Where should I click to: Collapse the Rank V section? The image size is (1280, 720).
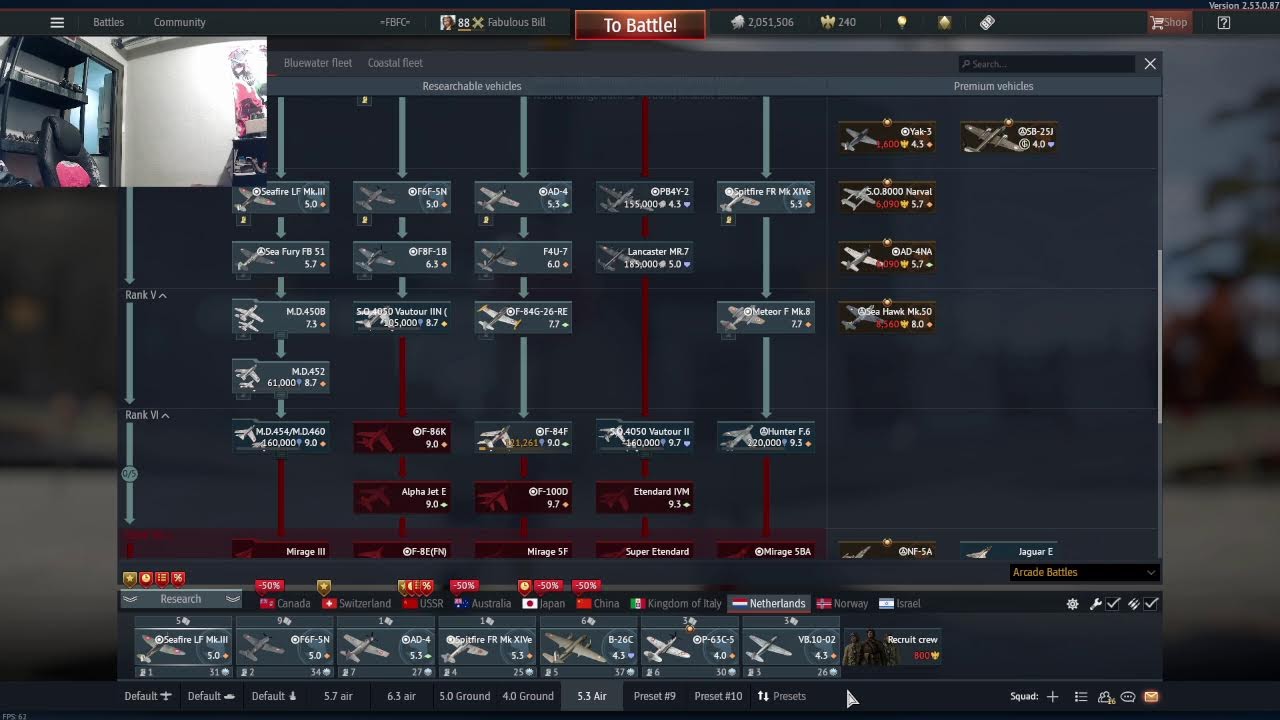[146, 295]
